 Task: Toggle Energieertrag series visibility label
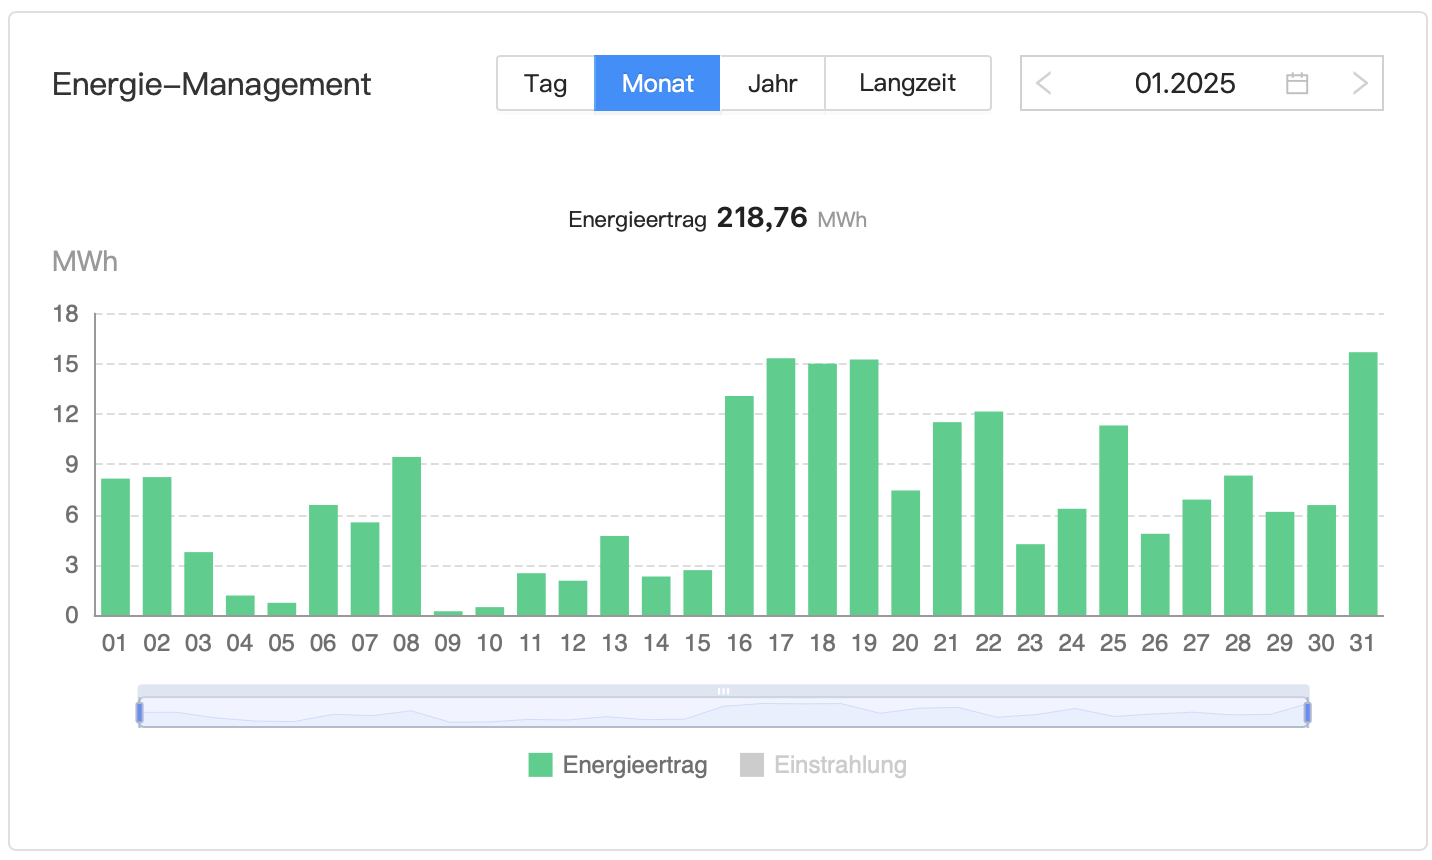(x=635, y=765)
